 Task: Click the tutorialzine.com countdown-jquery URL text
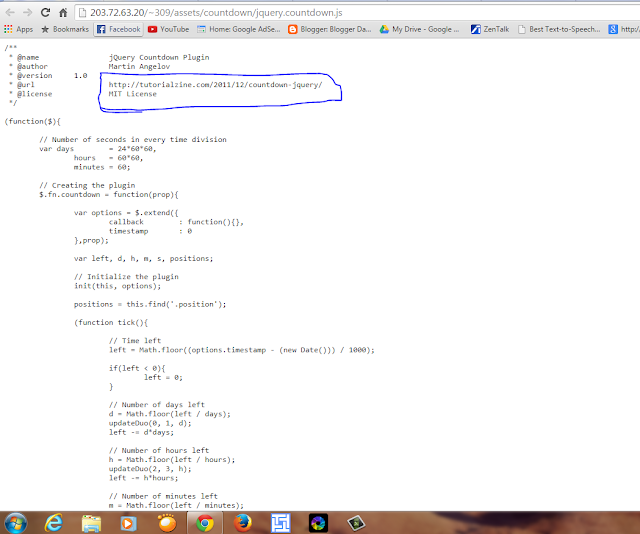pyautogui.click(x=216, y=85)
